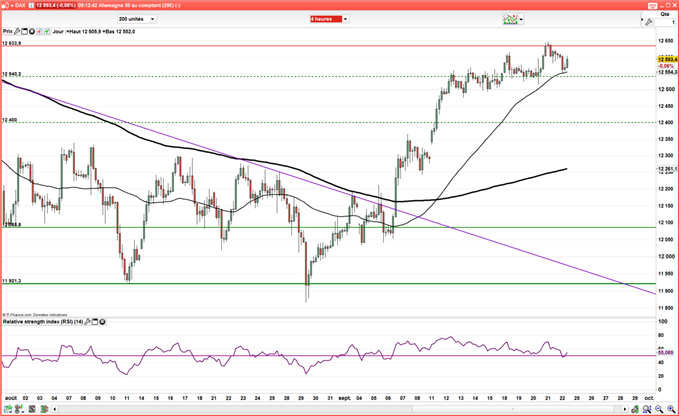
Task: Select the 4 heures timeframe field
Action: tap(326, 19)
